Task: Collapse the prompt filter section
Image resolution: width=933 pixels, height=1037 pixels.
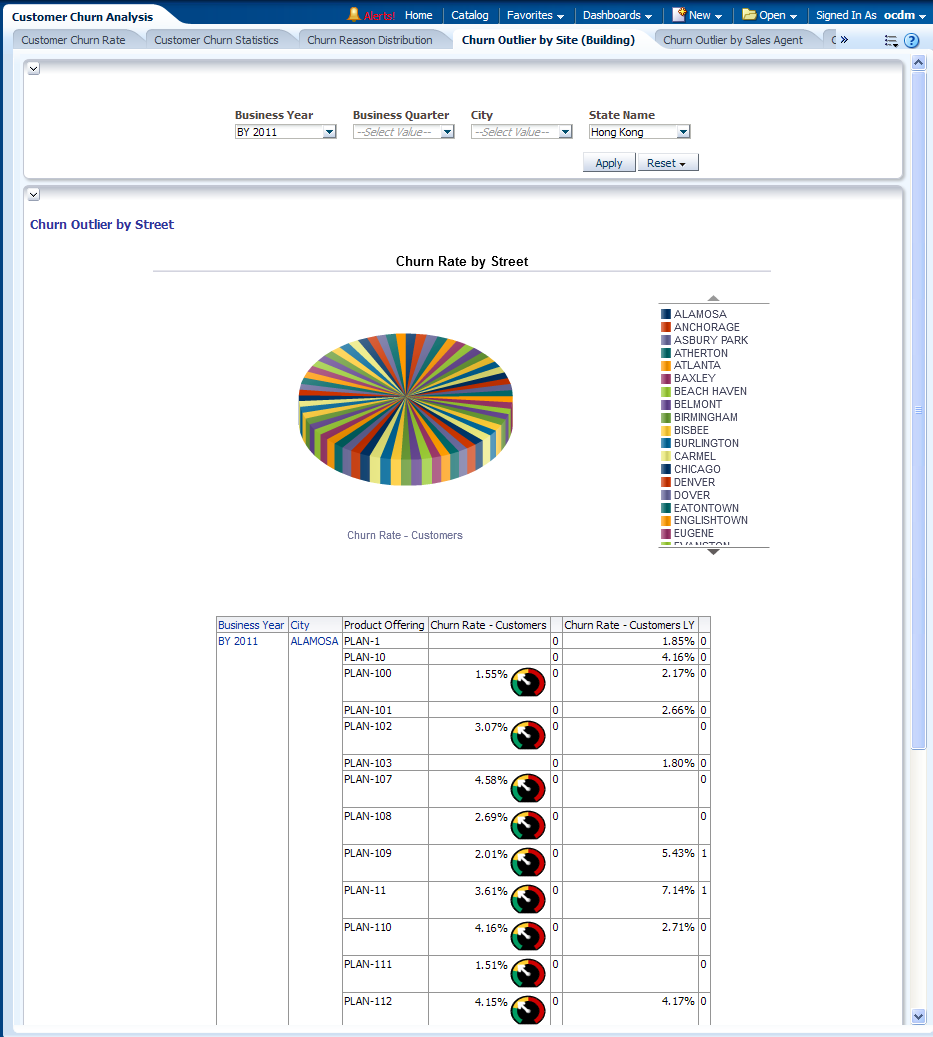Action: 34,68
